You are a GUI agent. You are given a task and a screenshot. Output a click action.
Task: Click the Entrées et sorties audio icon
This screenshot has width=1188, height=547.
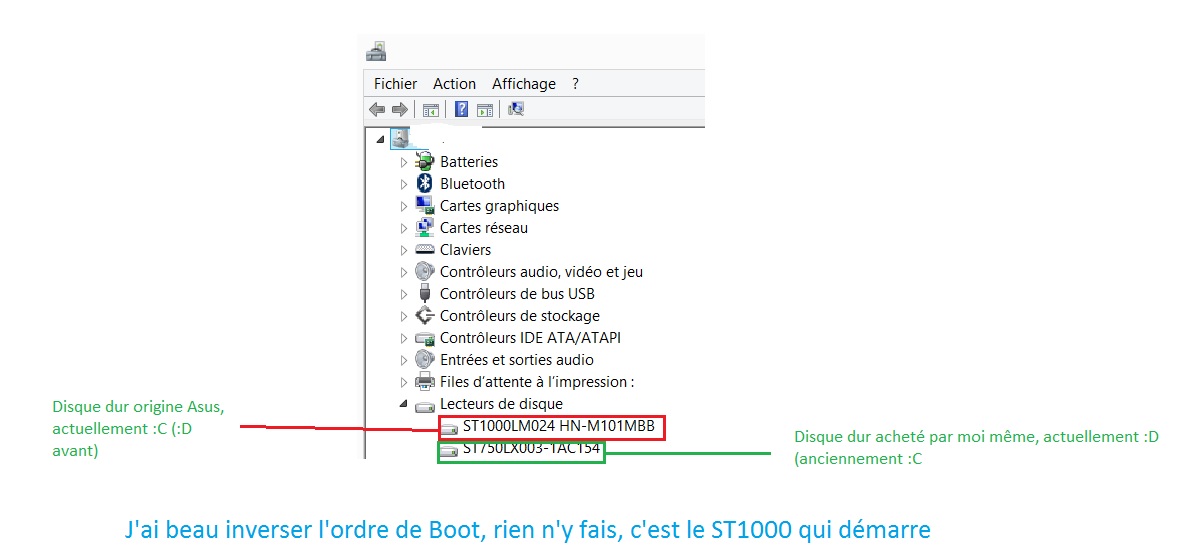click(425, 360)
